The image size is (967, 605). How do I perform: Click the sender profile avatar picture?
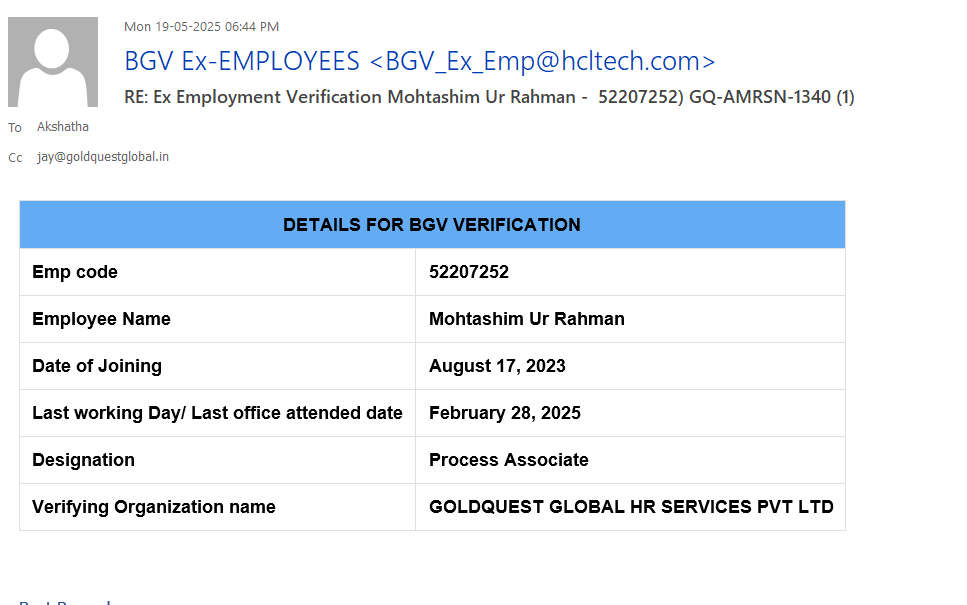click(x=53, y=62)
